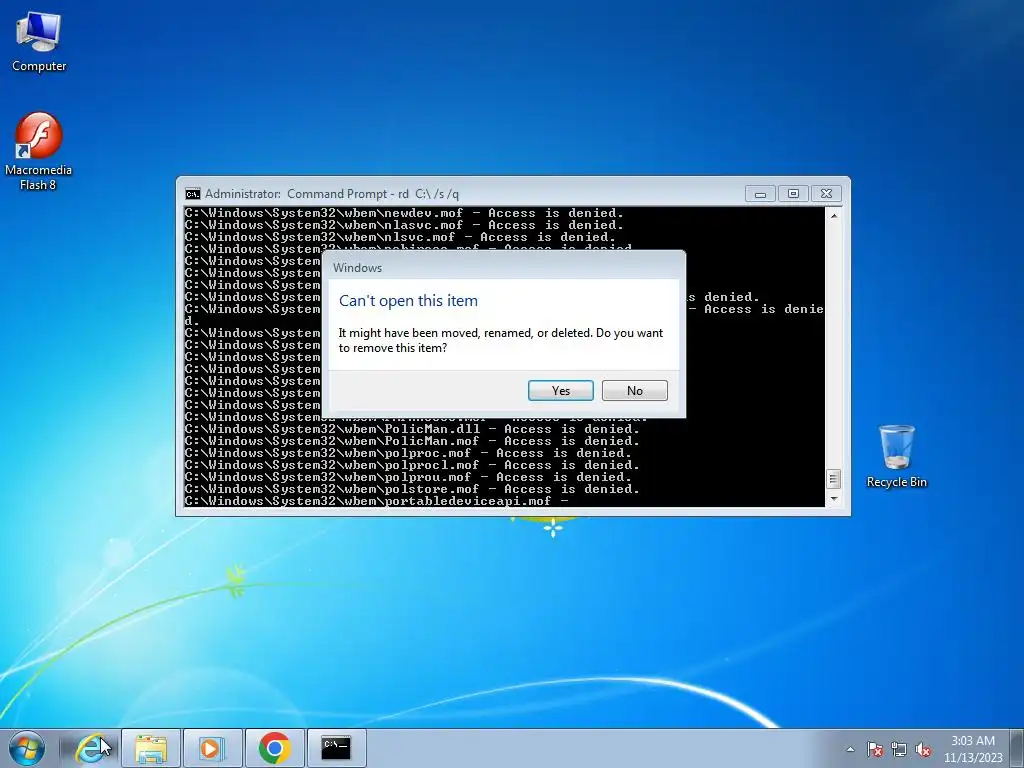Screen dimensions: 1024x768
Task: Open Windows Explorer from the taskbar
Action: pyautogui.click(x=151, y=748)
